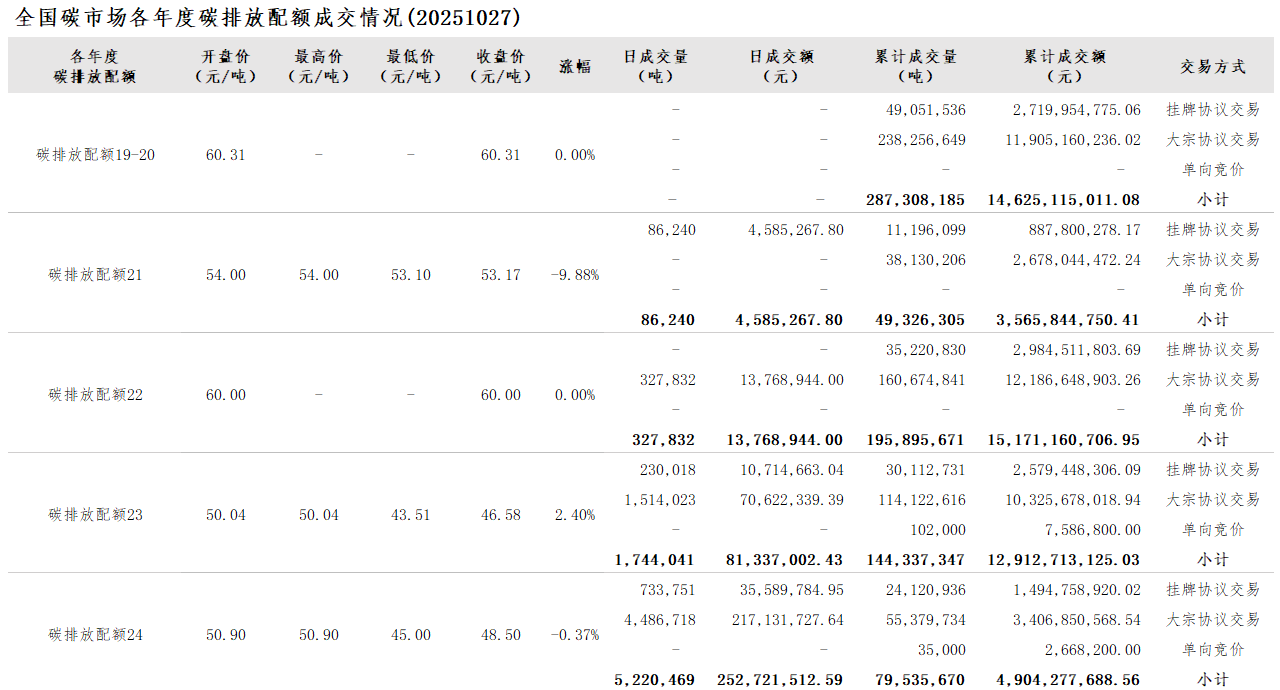1280x690 pixels.
Task: Select the 43.51 lowest price cell
Action: (410, 515)
